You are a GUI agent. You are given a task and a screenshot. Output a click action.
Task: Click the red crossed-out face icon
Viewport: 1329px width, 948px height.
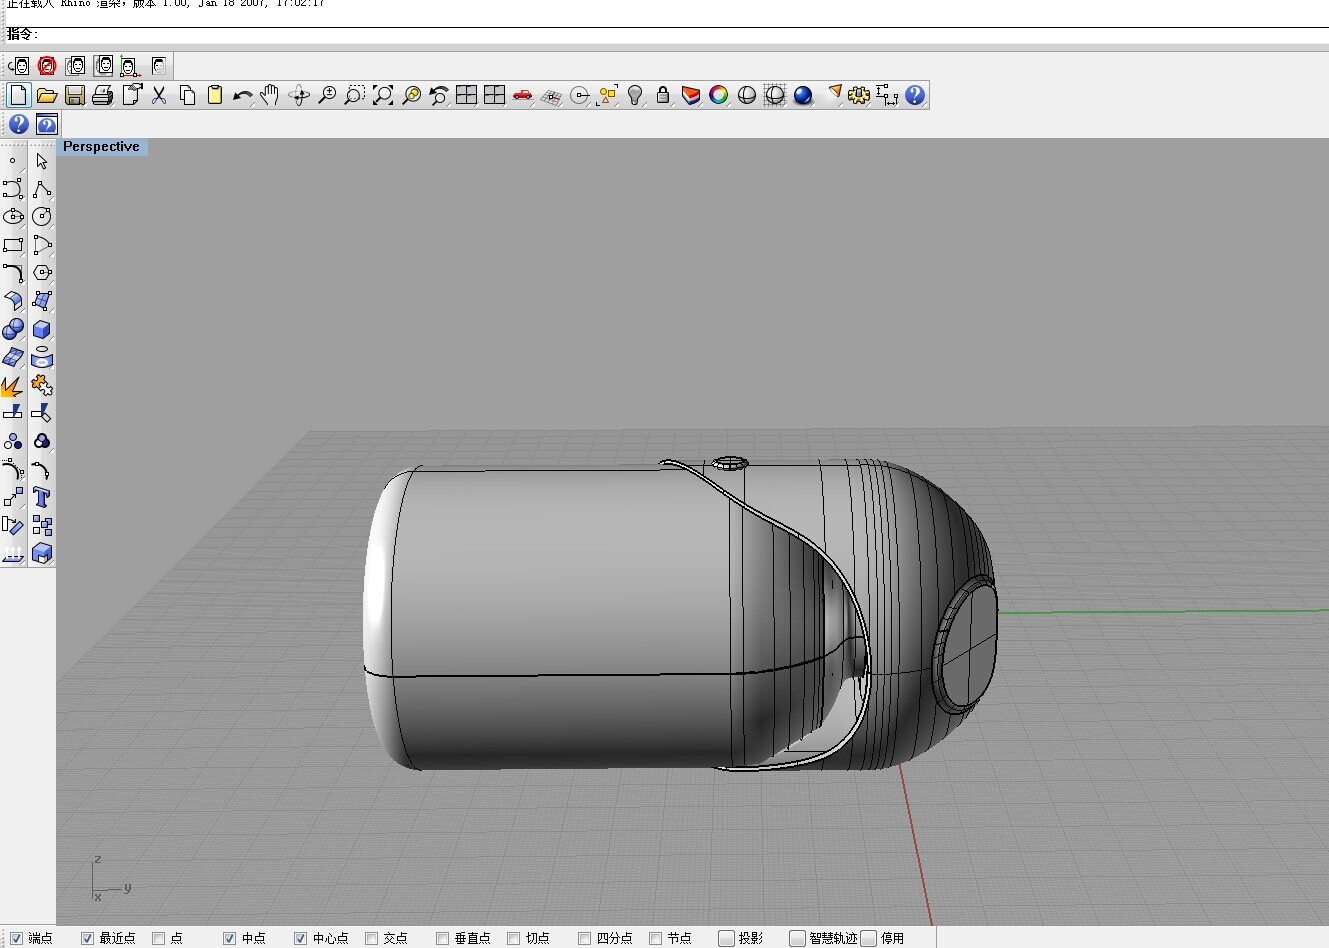[x=46, y=66]
